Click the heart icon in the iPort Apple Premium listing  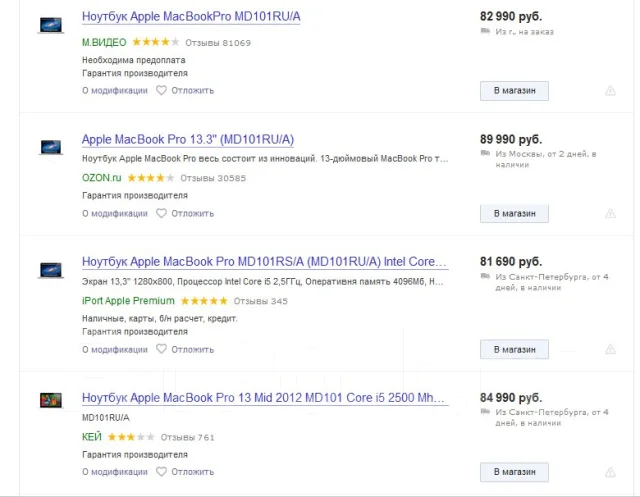161,349
